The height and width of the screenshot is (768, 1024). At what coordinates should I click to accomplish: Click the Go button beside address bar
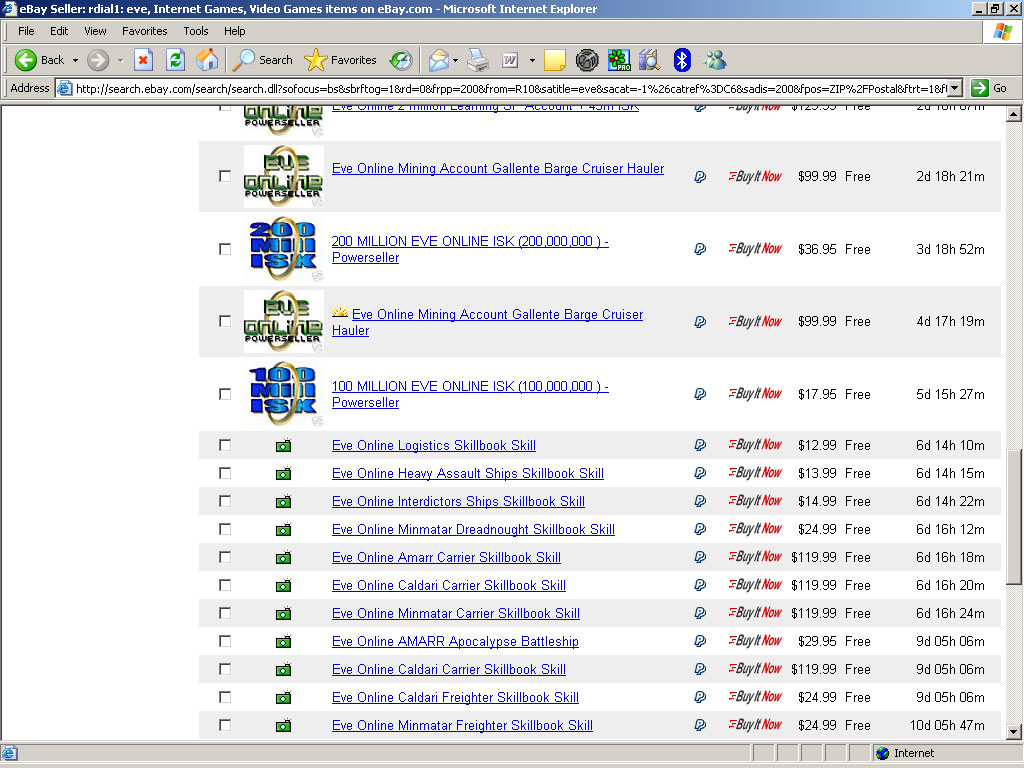[989, 88]
